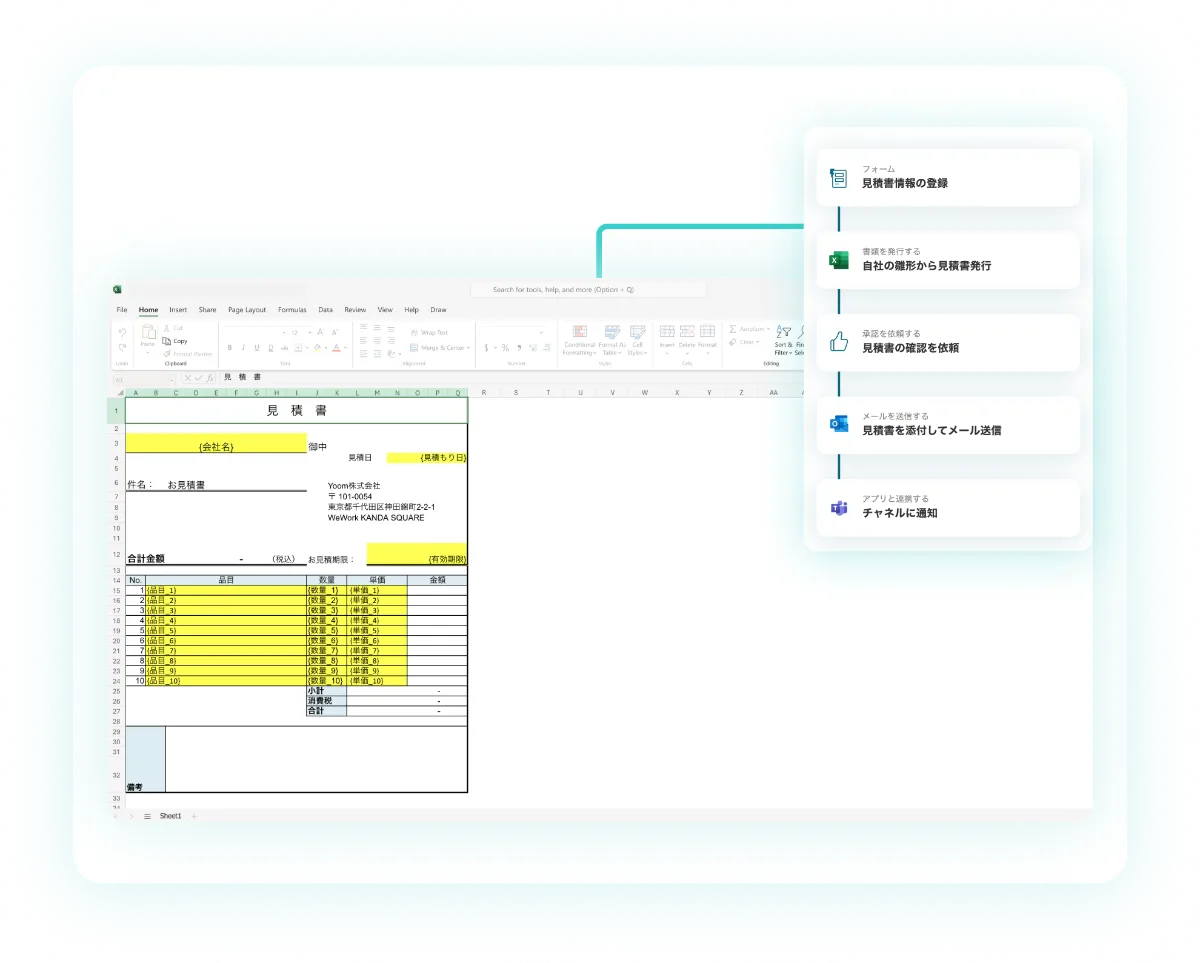Switch to the Formulas tab

[x=292, y=310]
